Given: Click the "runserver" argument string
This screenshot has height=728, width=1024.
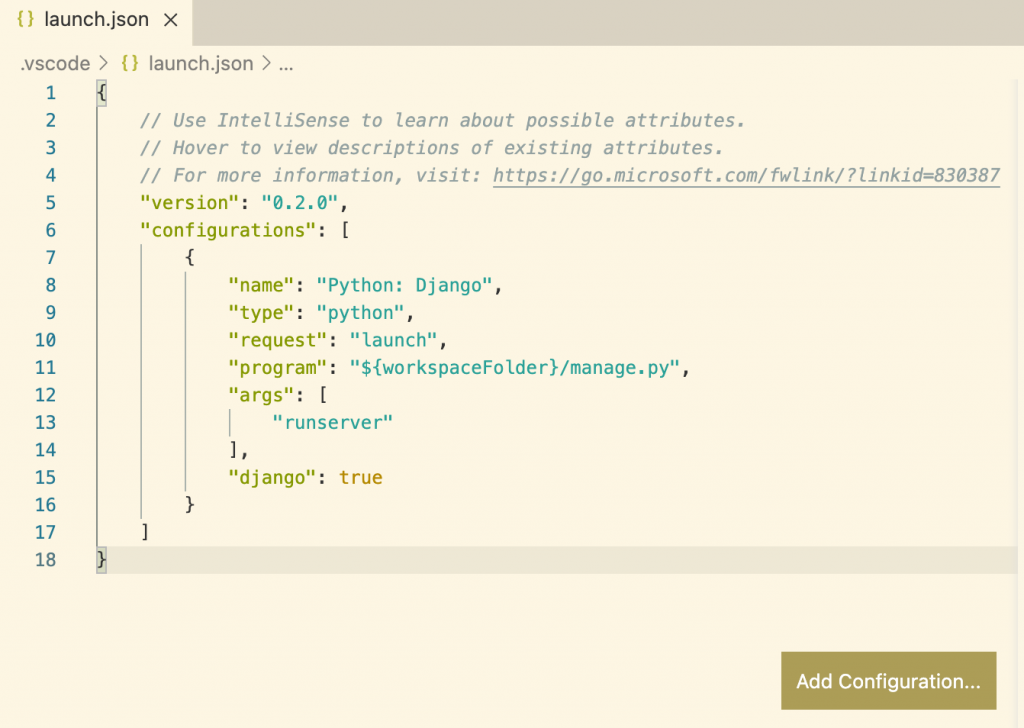Looking at the screenshot, I should tap(333, 422).
